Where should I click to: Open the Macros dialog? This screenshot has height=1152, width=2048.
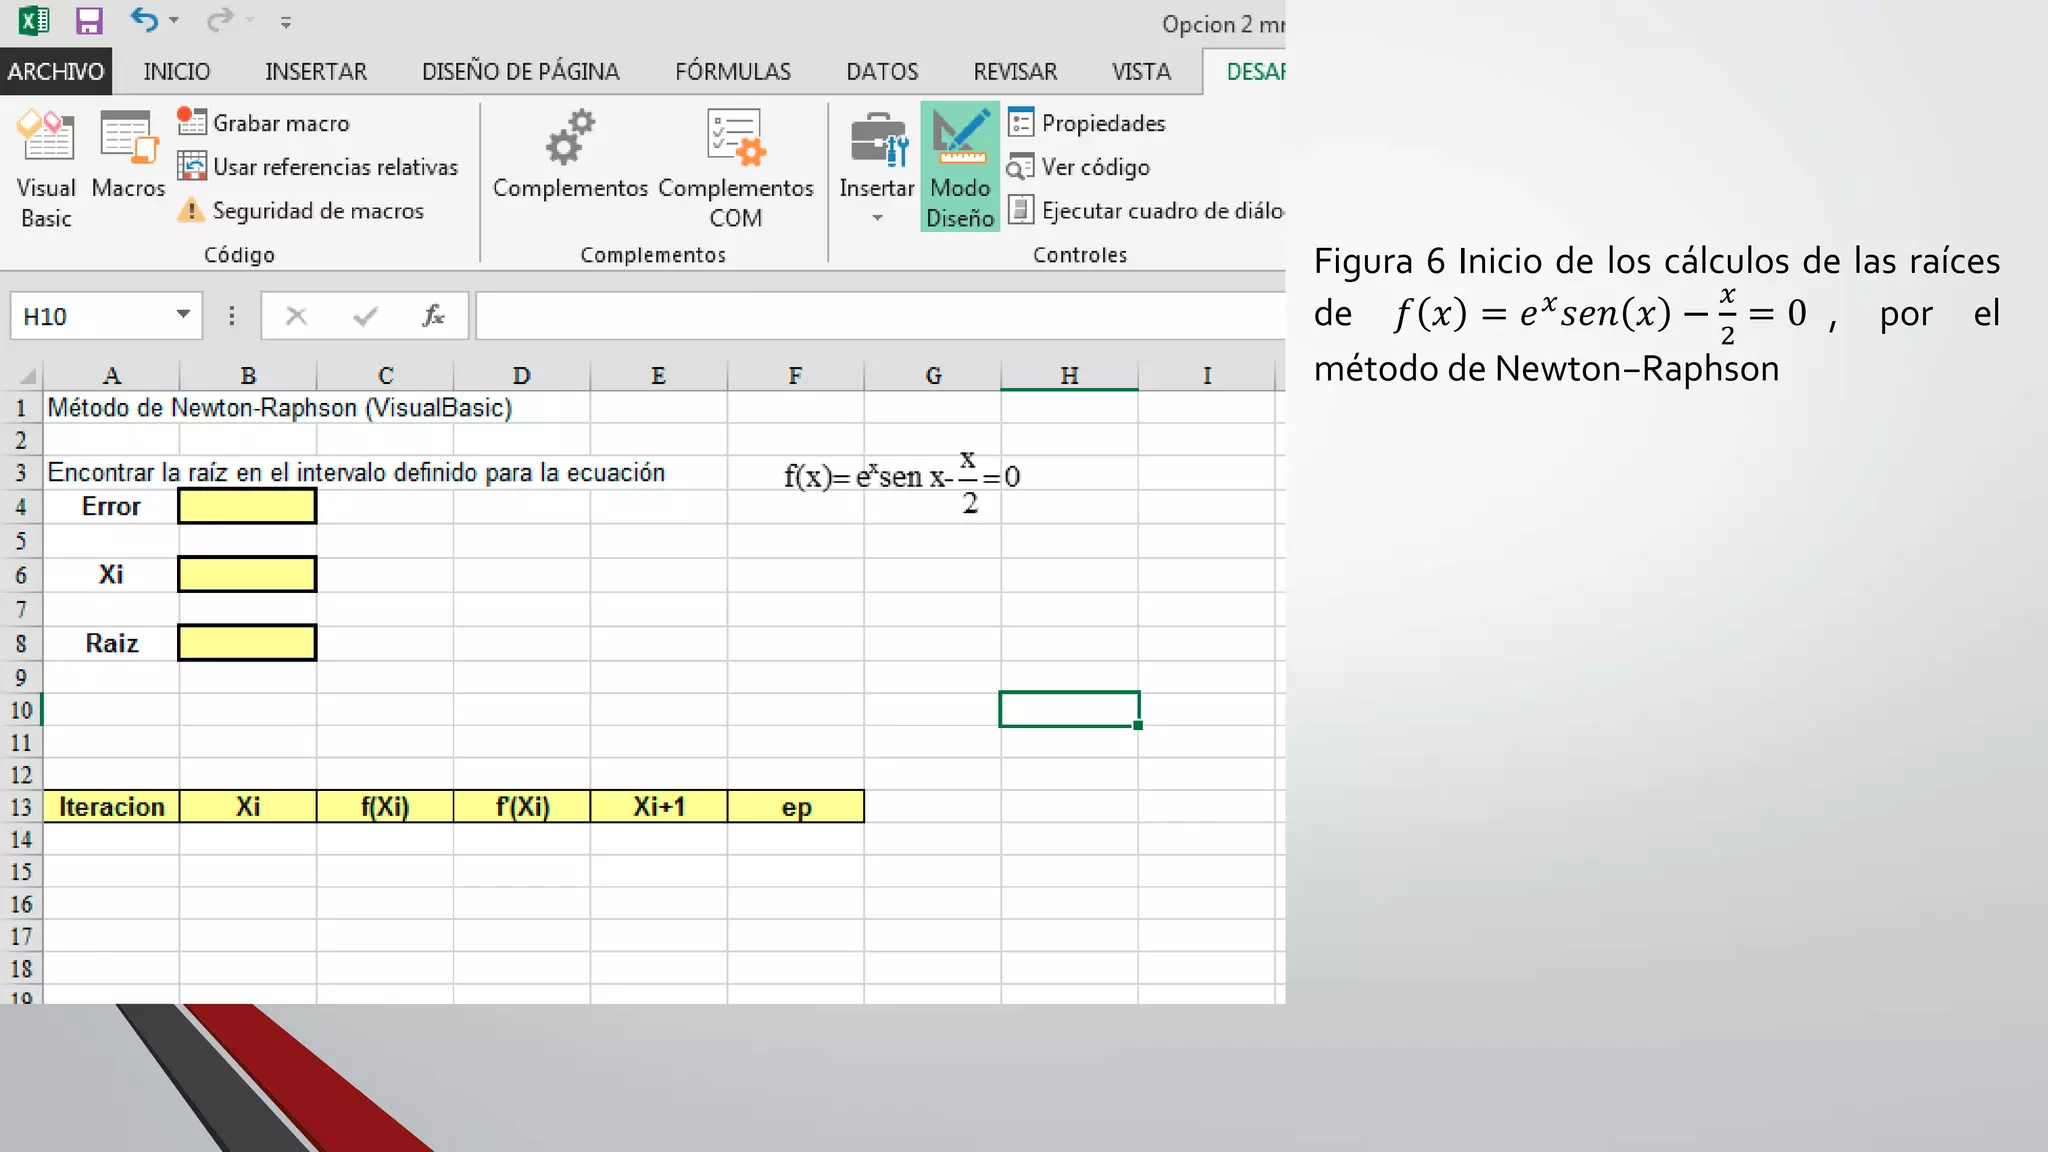[x=128, y=155]
